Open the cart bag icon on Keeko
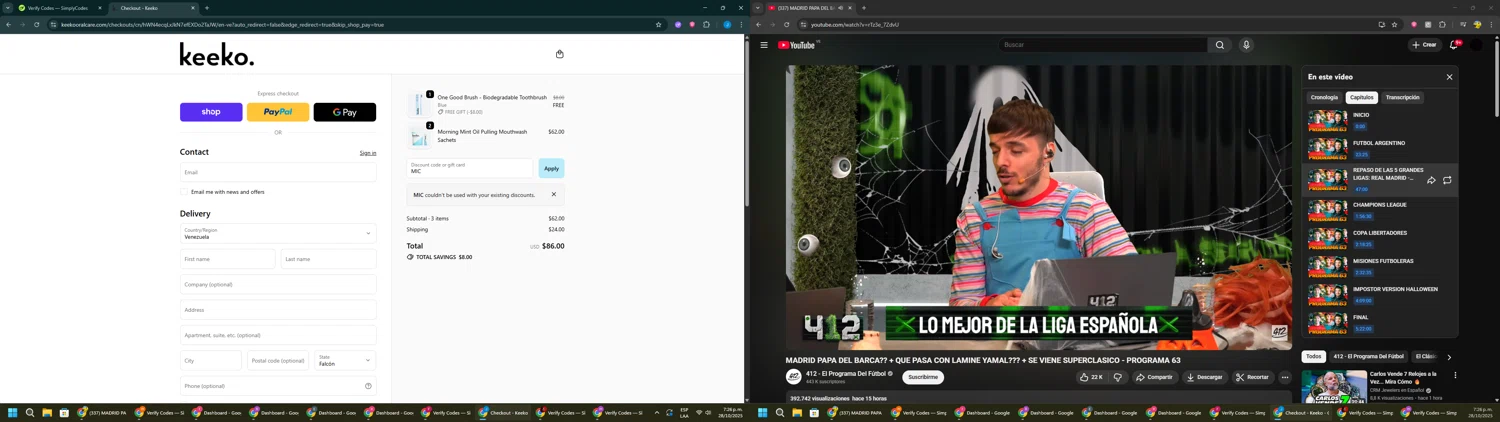Screen dimensions: 1500x422 click(560, 54)
